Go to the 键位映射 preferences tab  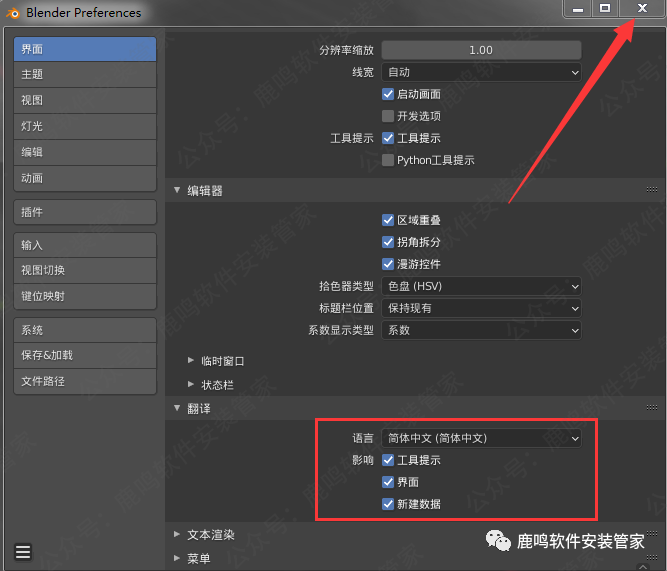tap(85, 296)
